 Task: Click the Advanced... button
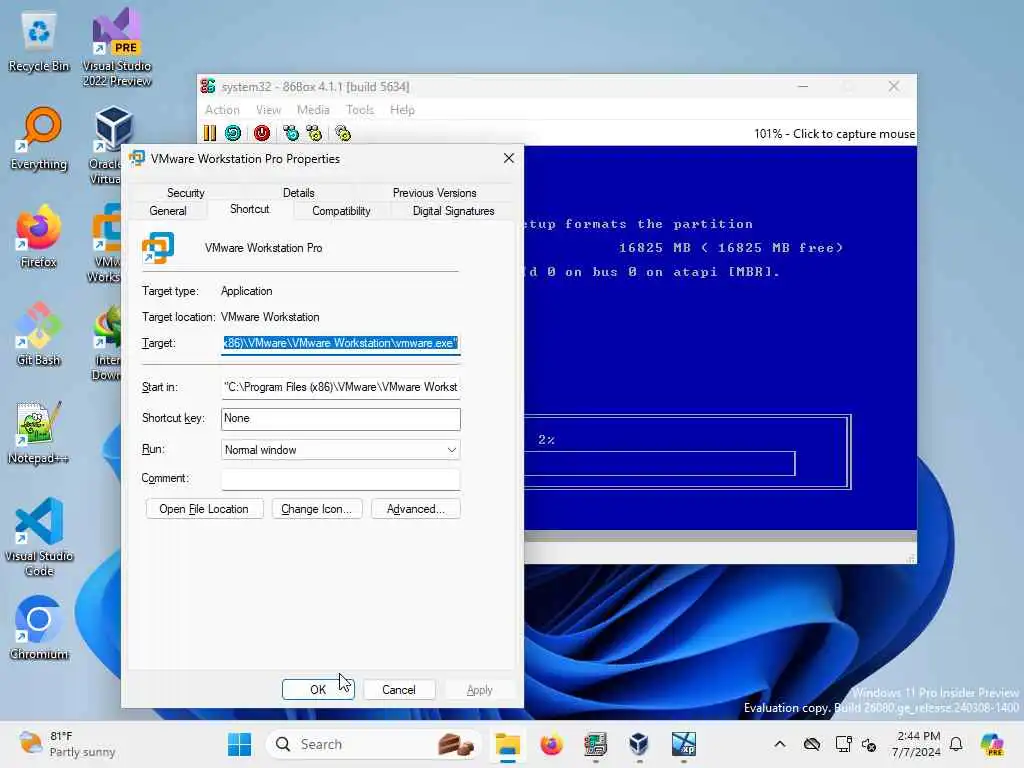pos(415,509)
